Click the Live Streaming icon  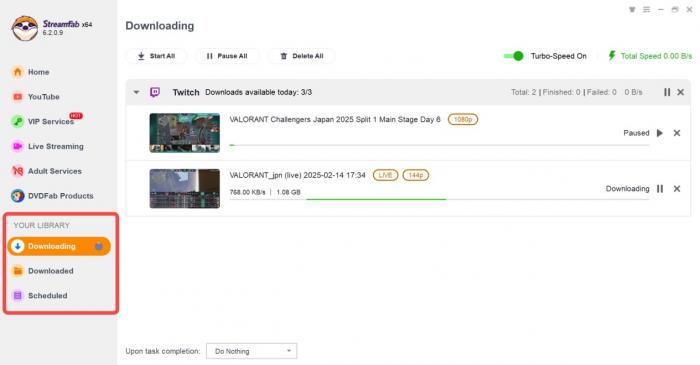[x=17, y=146]
